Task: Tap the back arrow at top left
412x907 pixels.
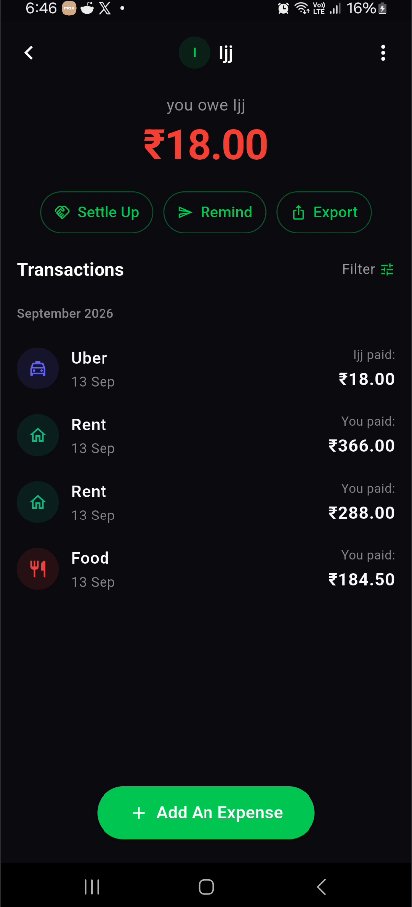Action: tap(29, 53)
